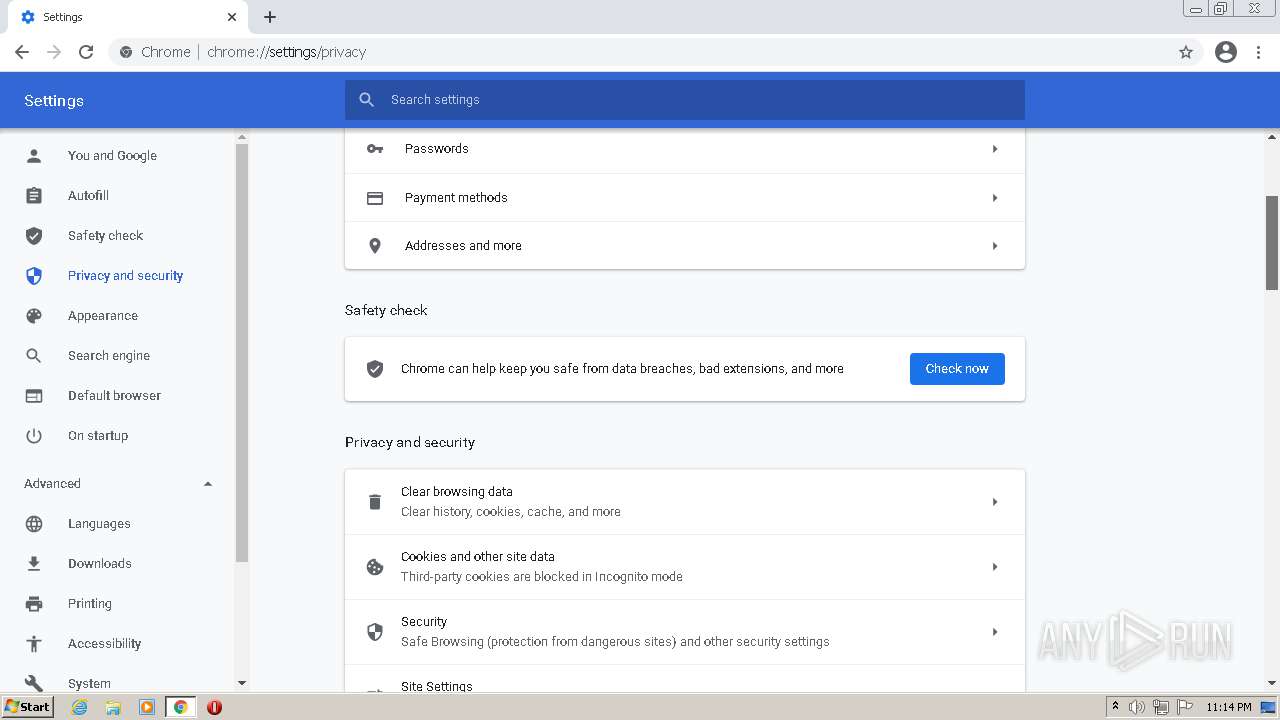Click the Search engine magnifier icon
1280x720 pixels.
(34, 356)
